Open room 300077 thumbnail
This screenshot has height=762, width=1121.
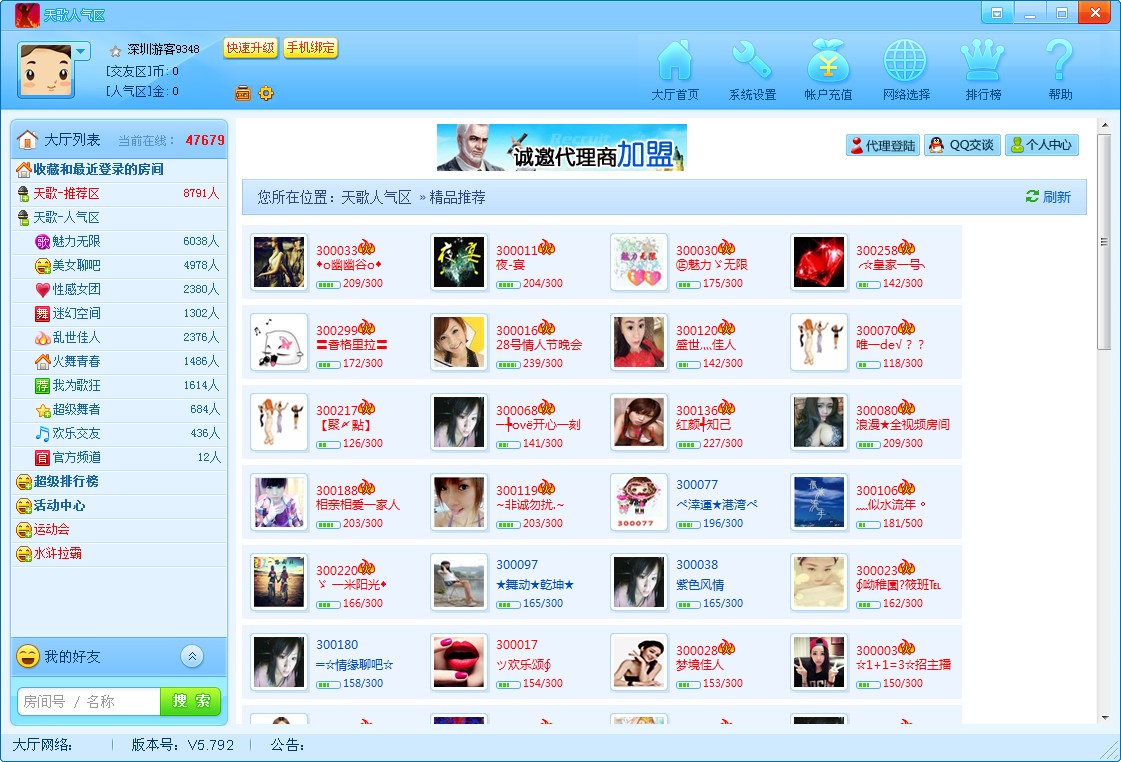pos(639,502)
